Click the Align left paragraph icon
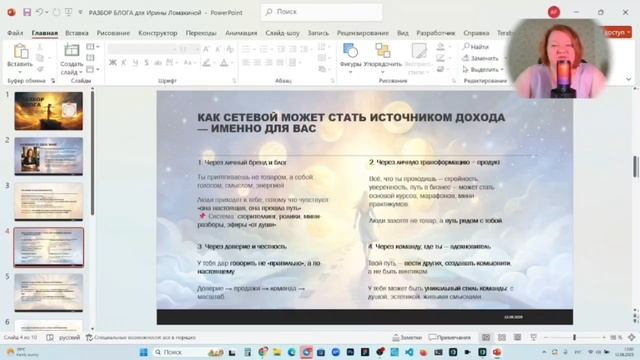The width and height of the screenshot is (640, 360). (x=246, y=62)
